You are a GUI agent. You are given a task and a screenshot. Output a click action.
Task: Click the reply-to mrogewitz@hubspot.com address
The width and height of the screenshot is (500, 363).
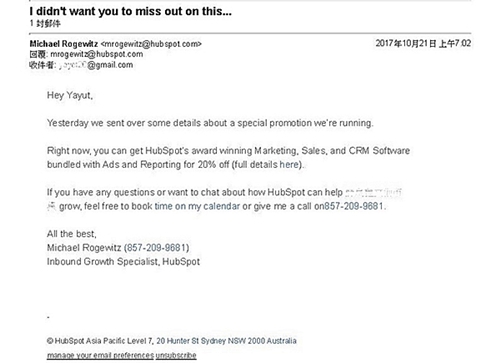click(97, 54)
